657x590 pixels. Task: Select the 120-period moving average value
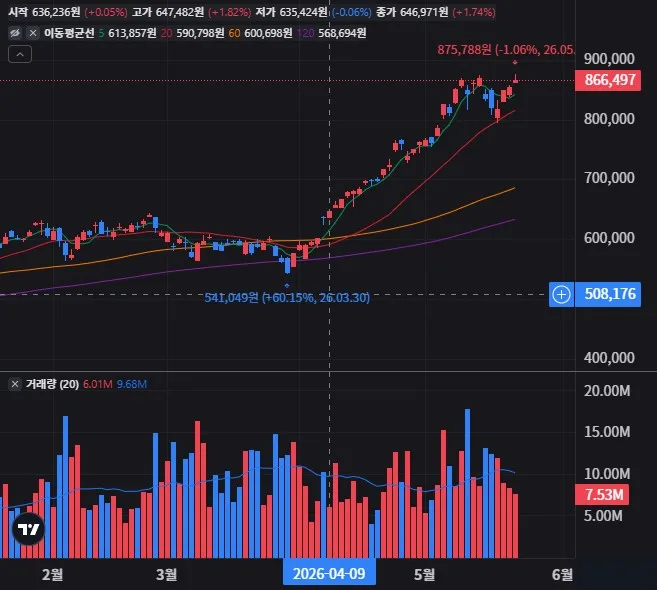342,33
